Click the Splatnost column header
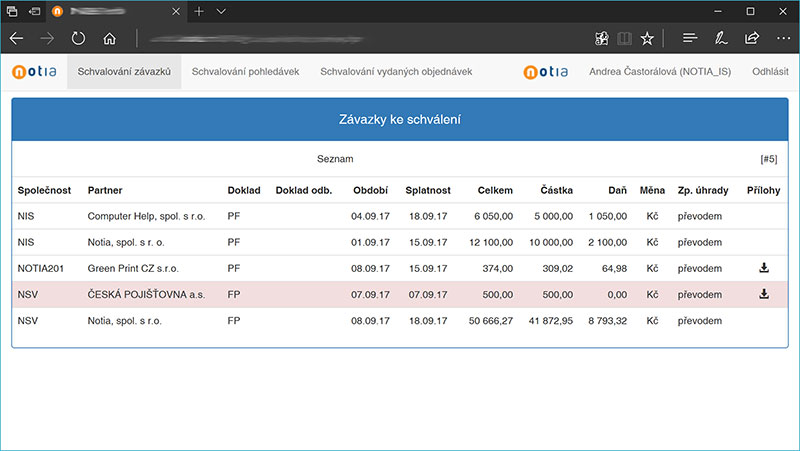The width and height of the screenshot is (800, 451). pos(428,190)
